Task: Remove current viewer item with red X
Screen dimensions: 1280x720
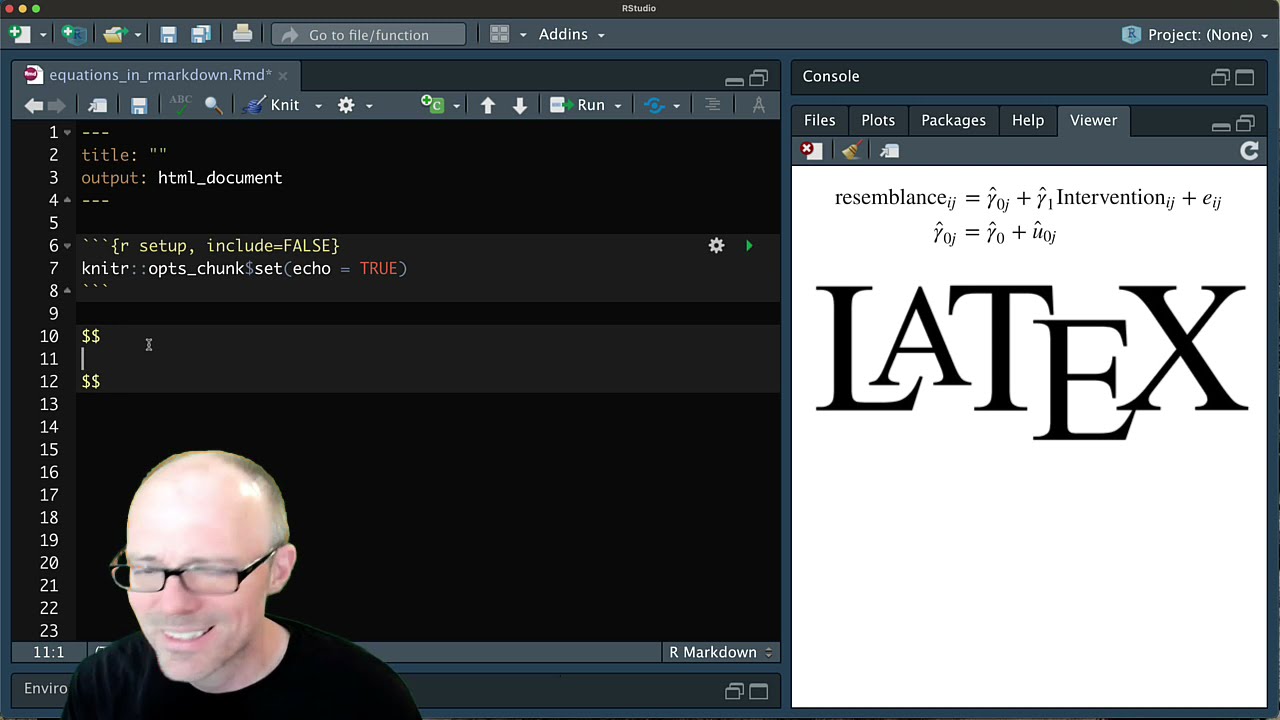Action: pyautogui.click(x=811, y=151)
